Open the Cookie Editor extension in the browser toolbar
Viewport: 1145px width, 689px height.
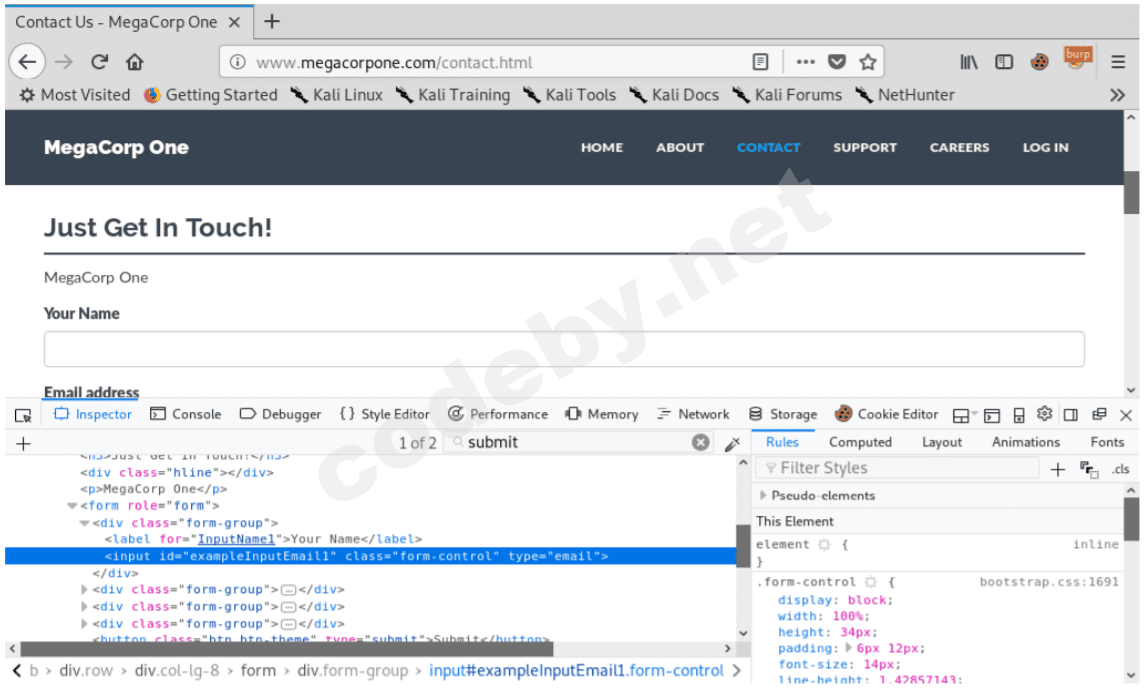tap(1039, 62)
